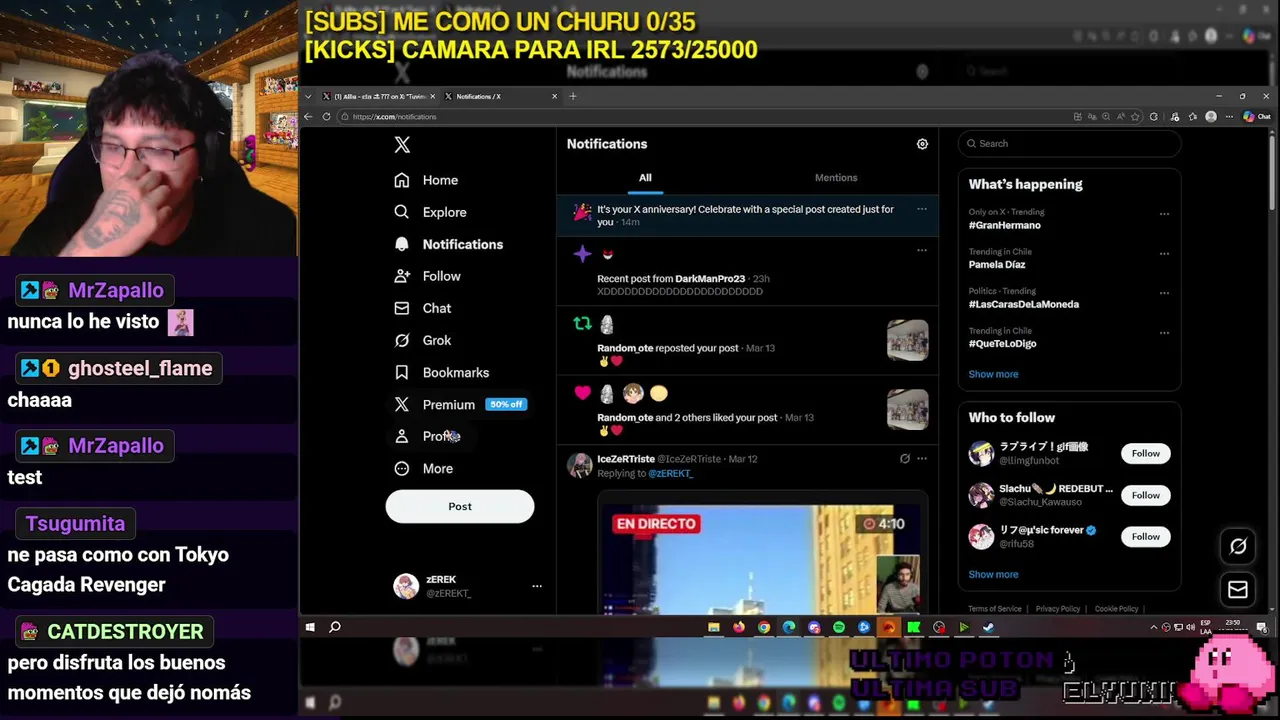Open options dots on IceZeRTriste post
The image size is (1280, 720).
[x=922, y=459]
